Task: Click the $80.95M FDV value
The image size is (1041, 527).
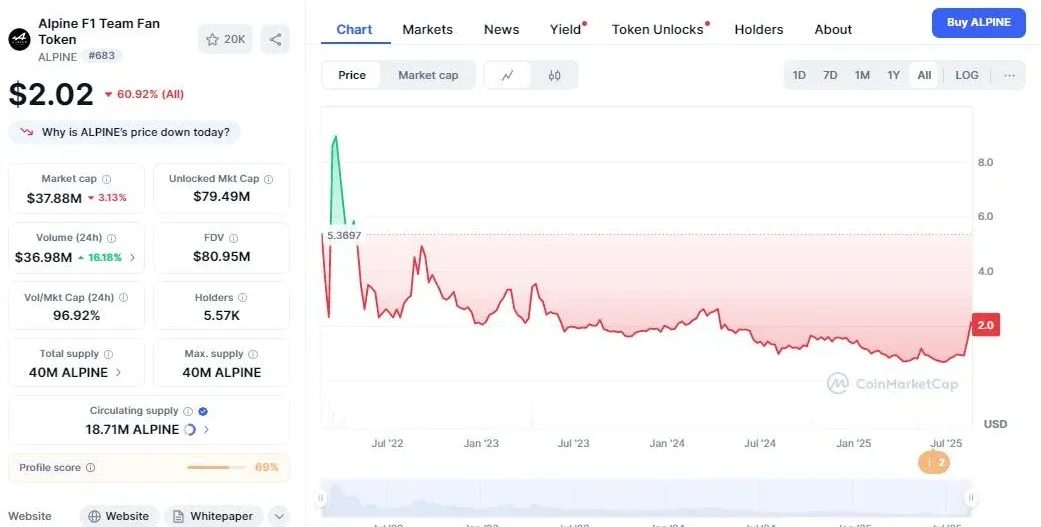Action: click(222, 256)
